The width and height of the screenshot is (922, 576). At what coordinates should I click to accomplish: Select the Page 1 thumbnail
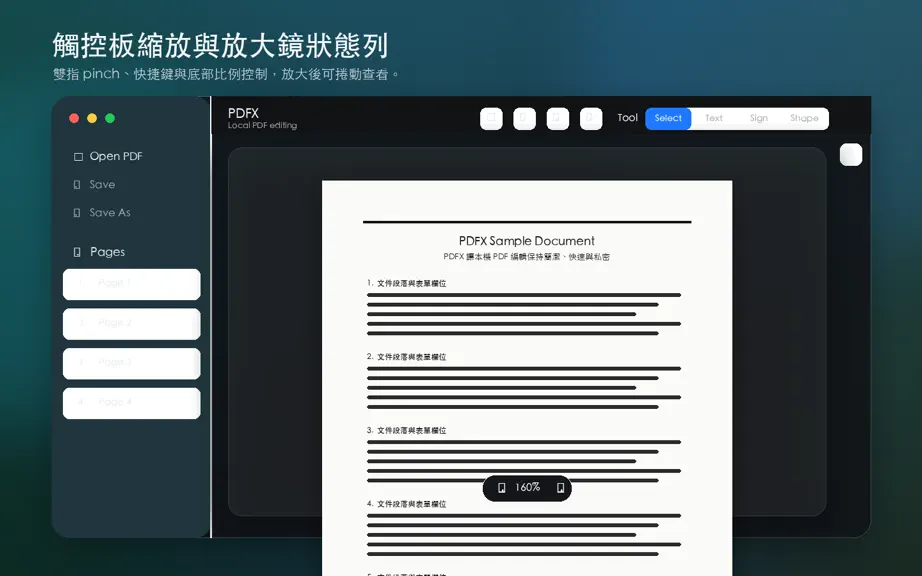pos(132,284)
